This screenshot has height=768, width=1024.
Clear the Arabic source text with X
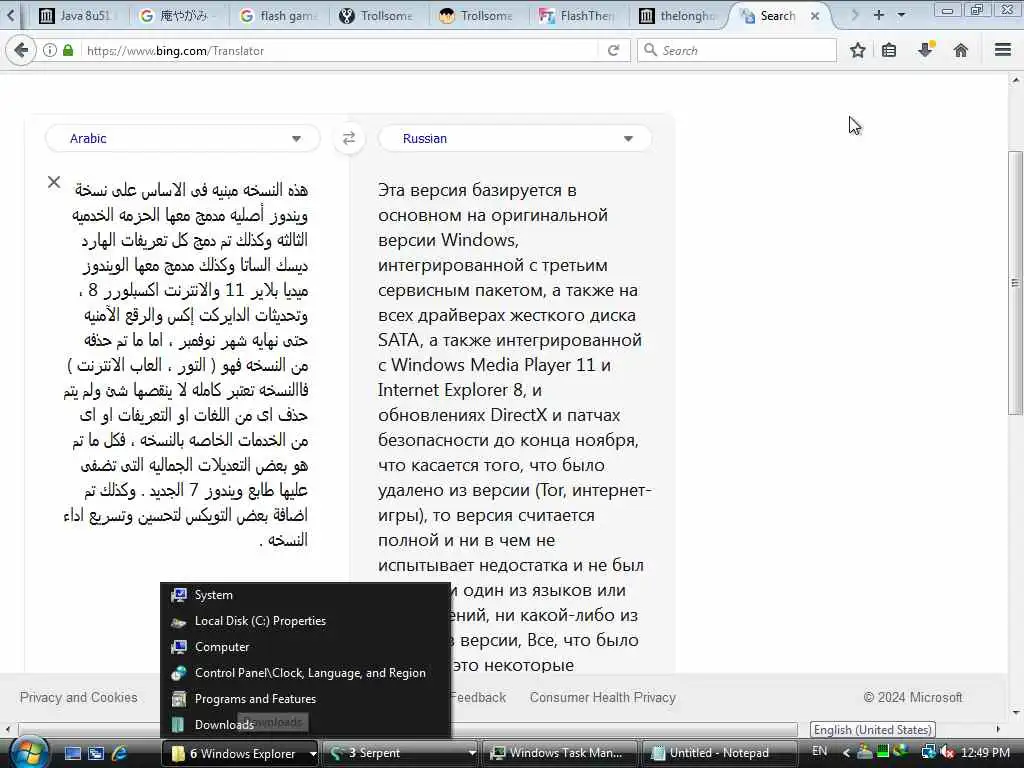[54, 182]
